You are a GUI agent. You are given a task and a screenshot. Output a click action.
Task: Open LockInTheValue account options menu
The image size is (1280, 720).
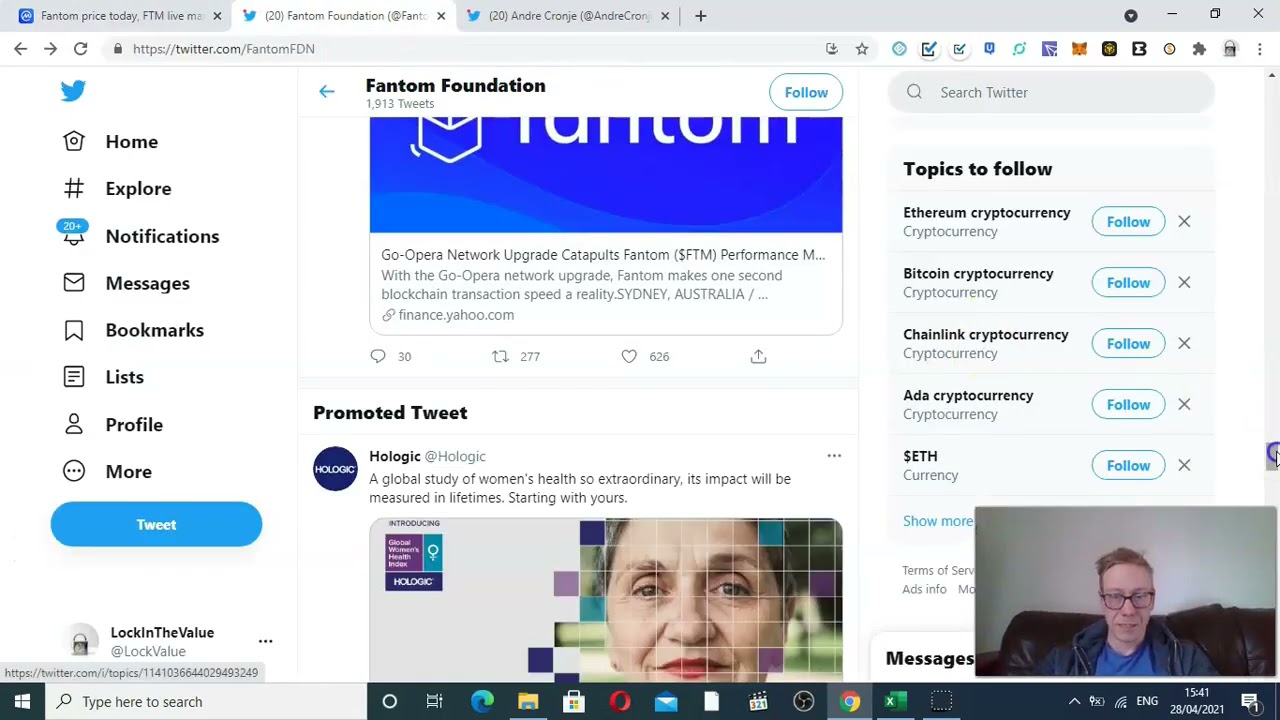(265, 641)
